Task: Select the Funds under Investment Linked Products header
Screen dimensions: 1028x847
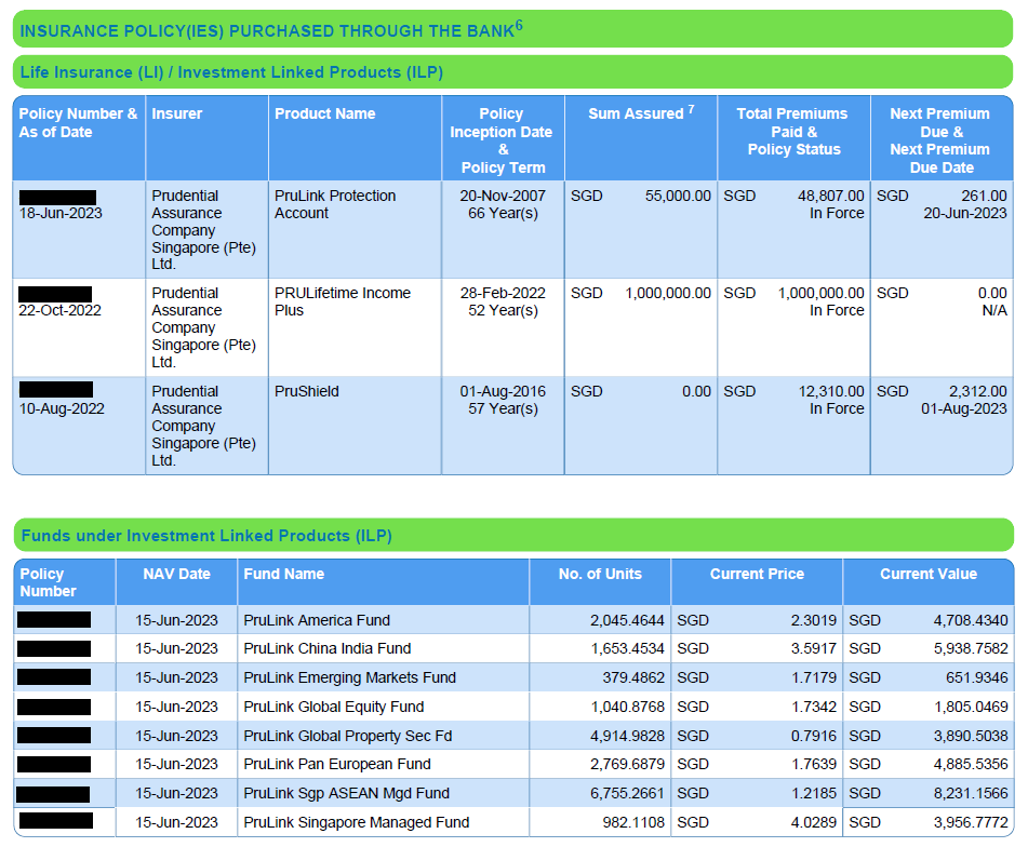Action: (x=205, y=535)
